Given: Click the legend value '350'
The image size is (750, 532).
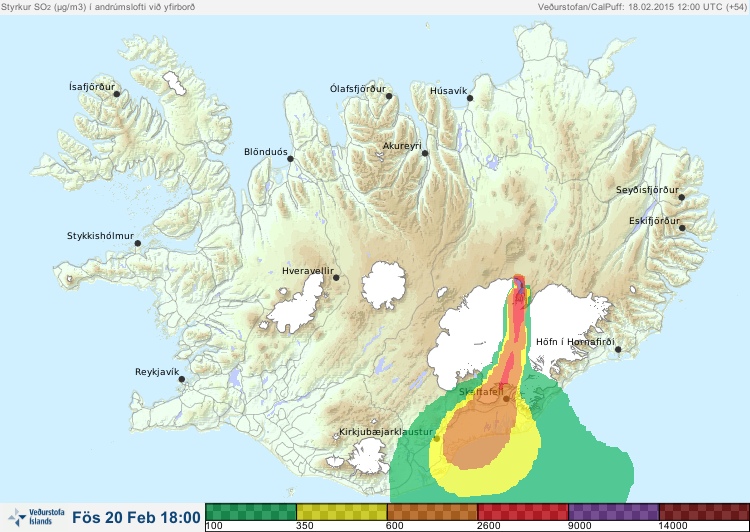Looking at the screenshot, I should [305, 526].
